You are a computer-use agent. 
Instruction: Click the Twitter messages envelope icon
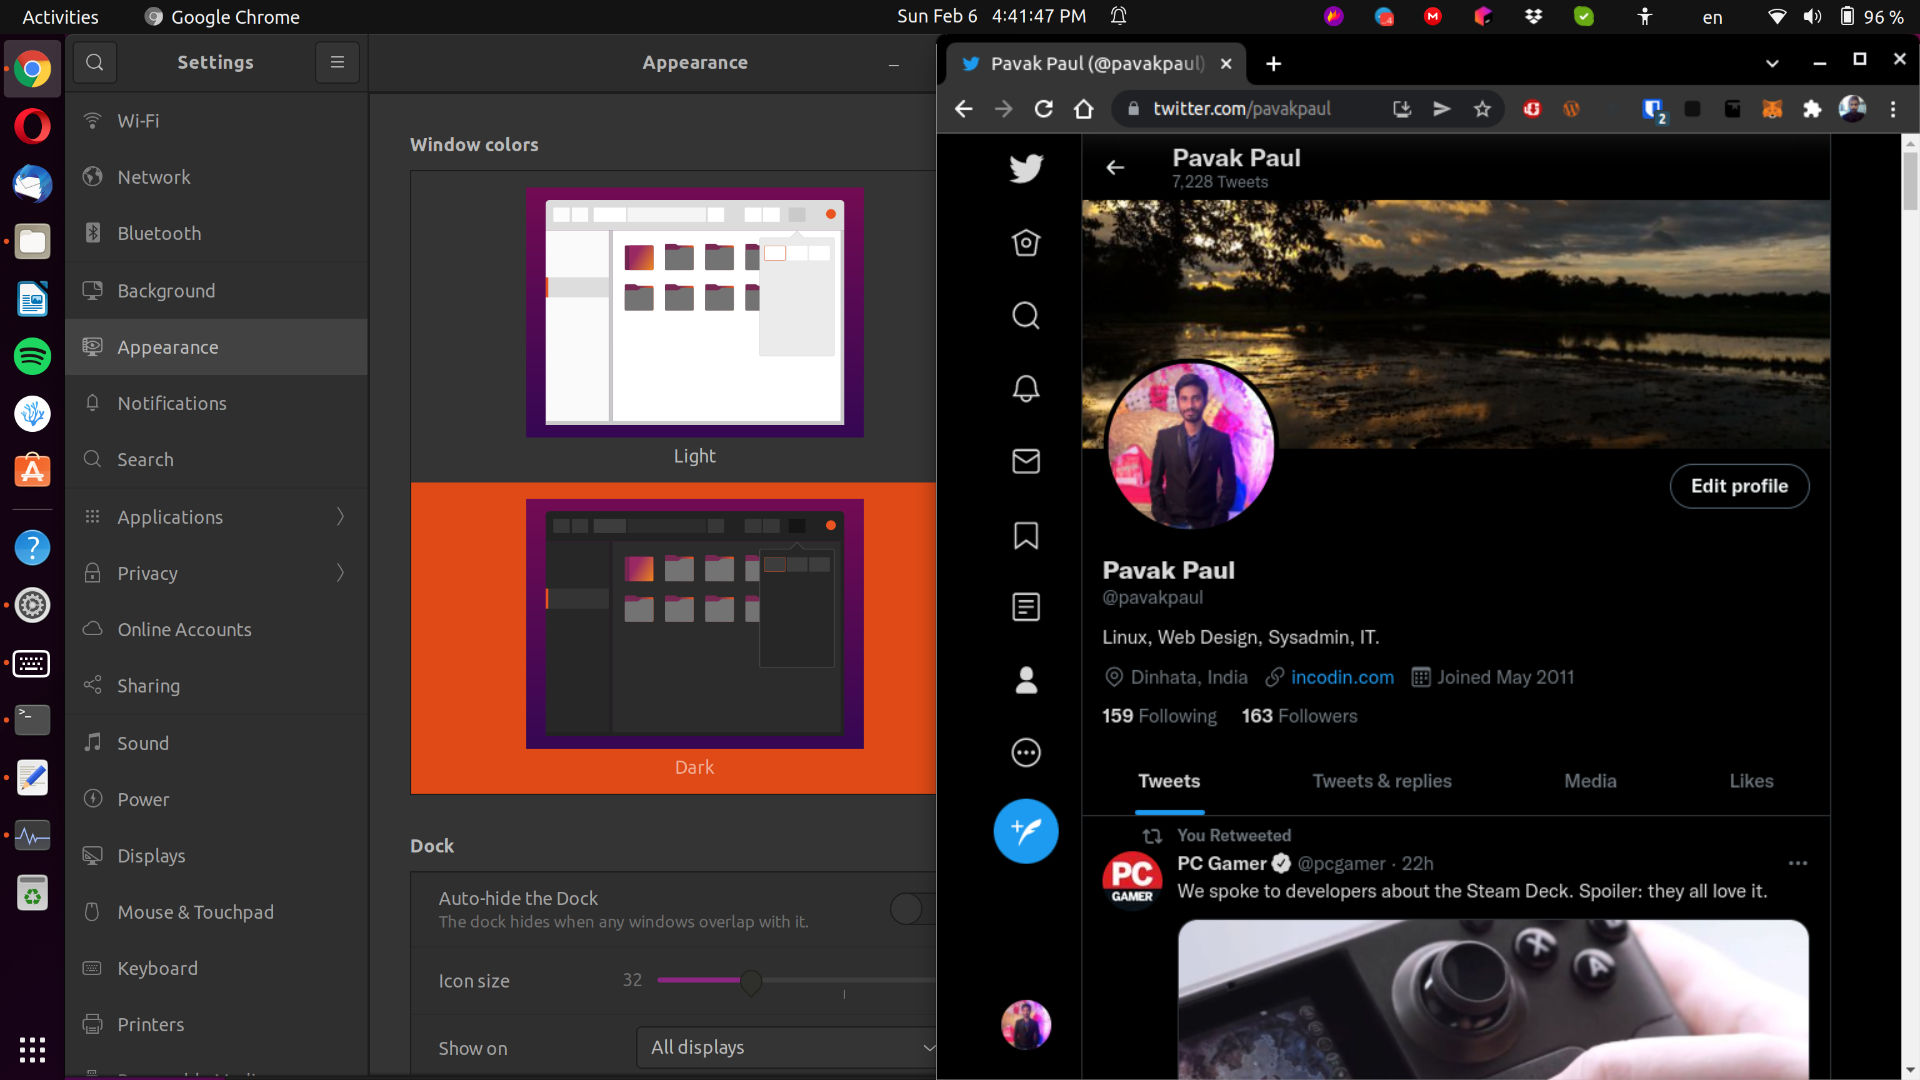(1026, 462)
